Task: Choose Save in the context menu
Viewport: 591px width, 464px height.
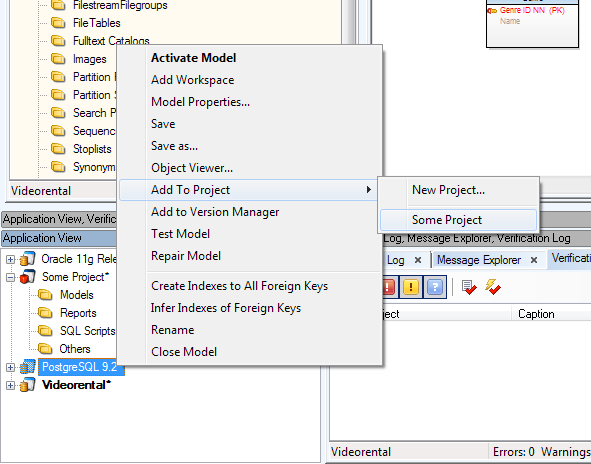Action: (x=250, y=124)
